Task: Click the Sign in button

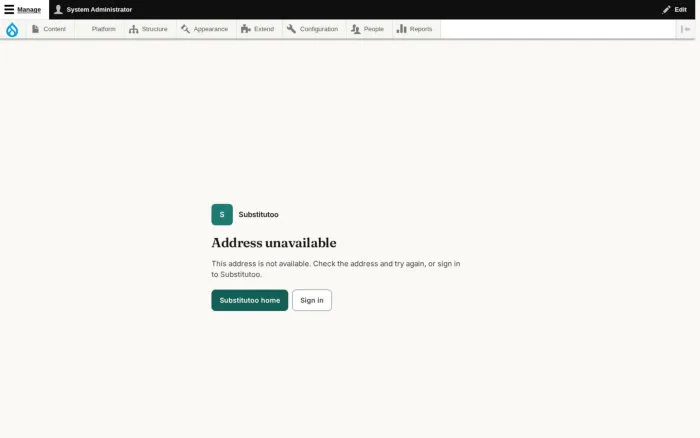Action: tap(312, 300)
